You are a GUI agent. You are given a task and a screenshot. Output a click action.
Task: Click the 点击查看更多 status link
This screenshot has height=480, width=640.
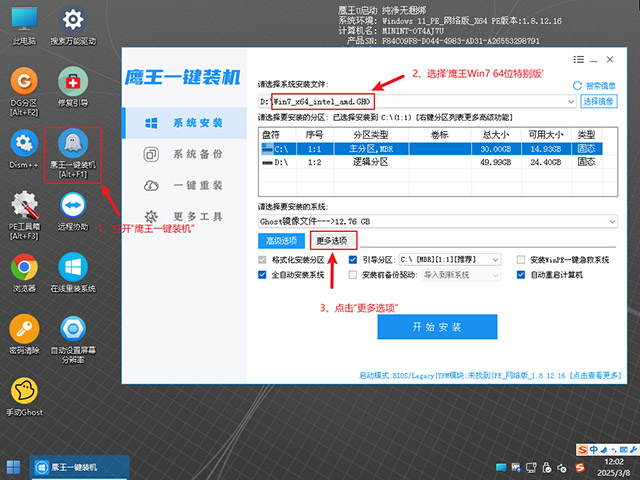(x=596, y=375)
